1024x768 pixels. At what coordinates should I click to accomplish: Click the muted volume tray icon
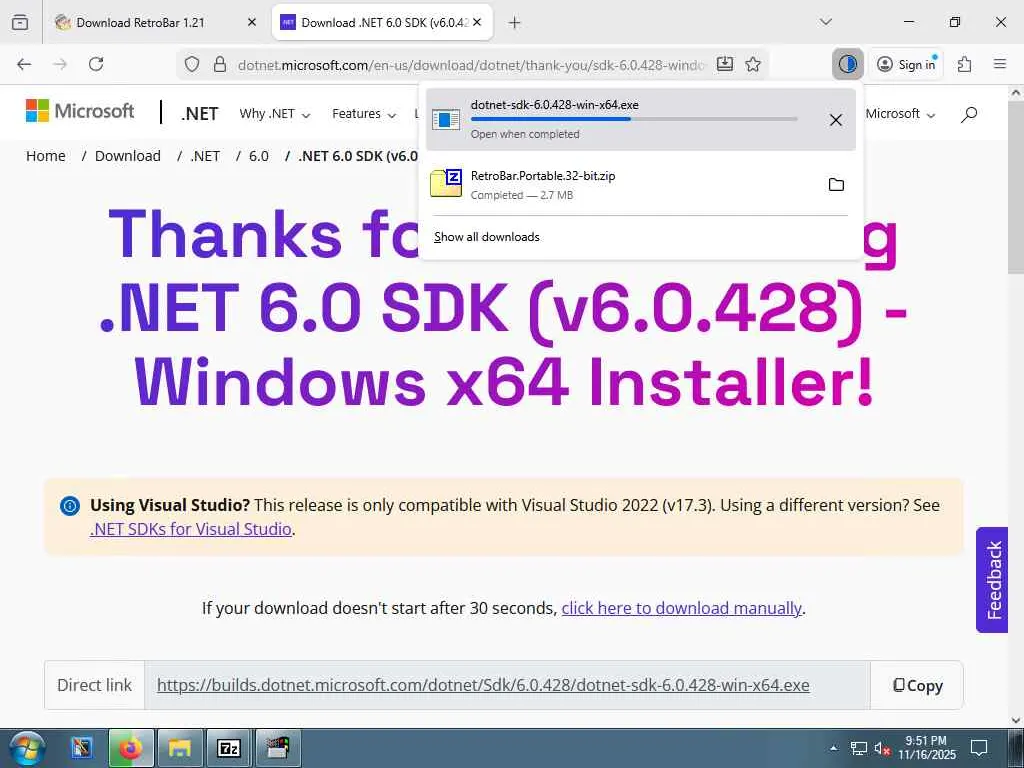point(882,748)
